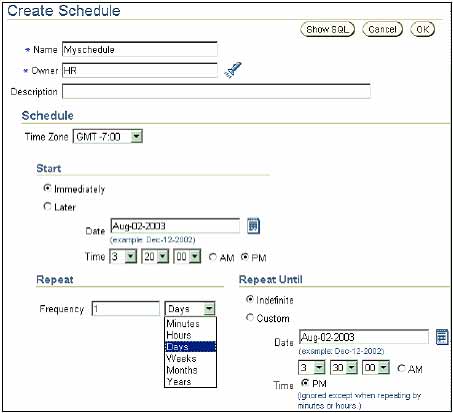The height and width of the screenshot is (413, 453).
Task: Choose Years from the frequency list
Action: pos(191,382)
